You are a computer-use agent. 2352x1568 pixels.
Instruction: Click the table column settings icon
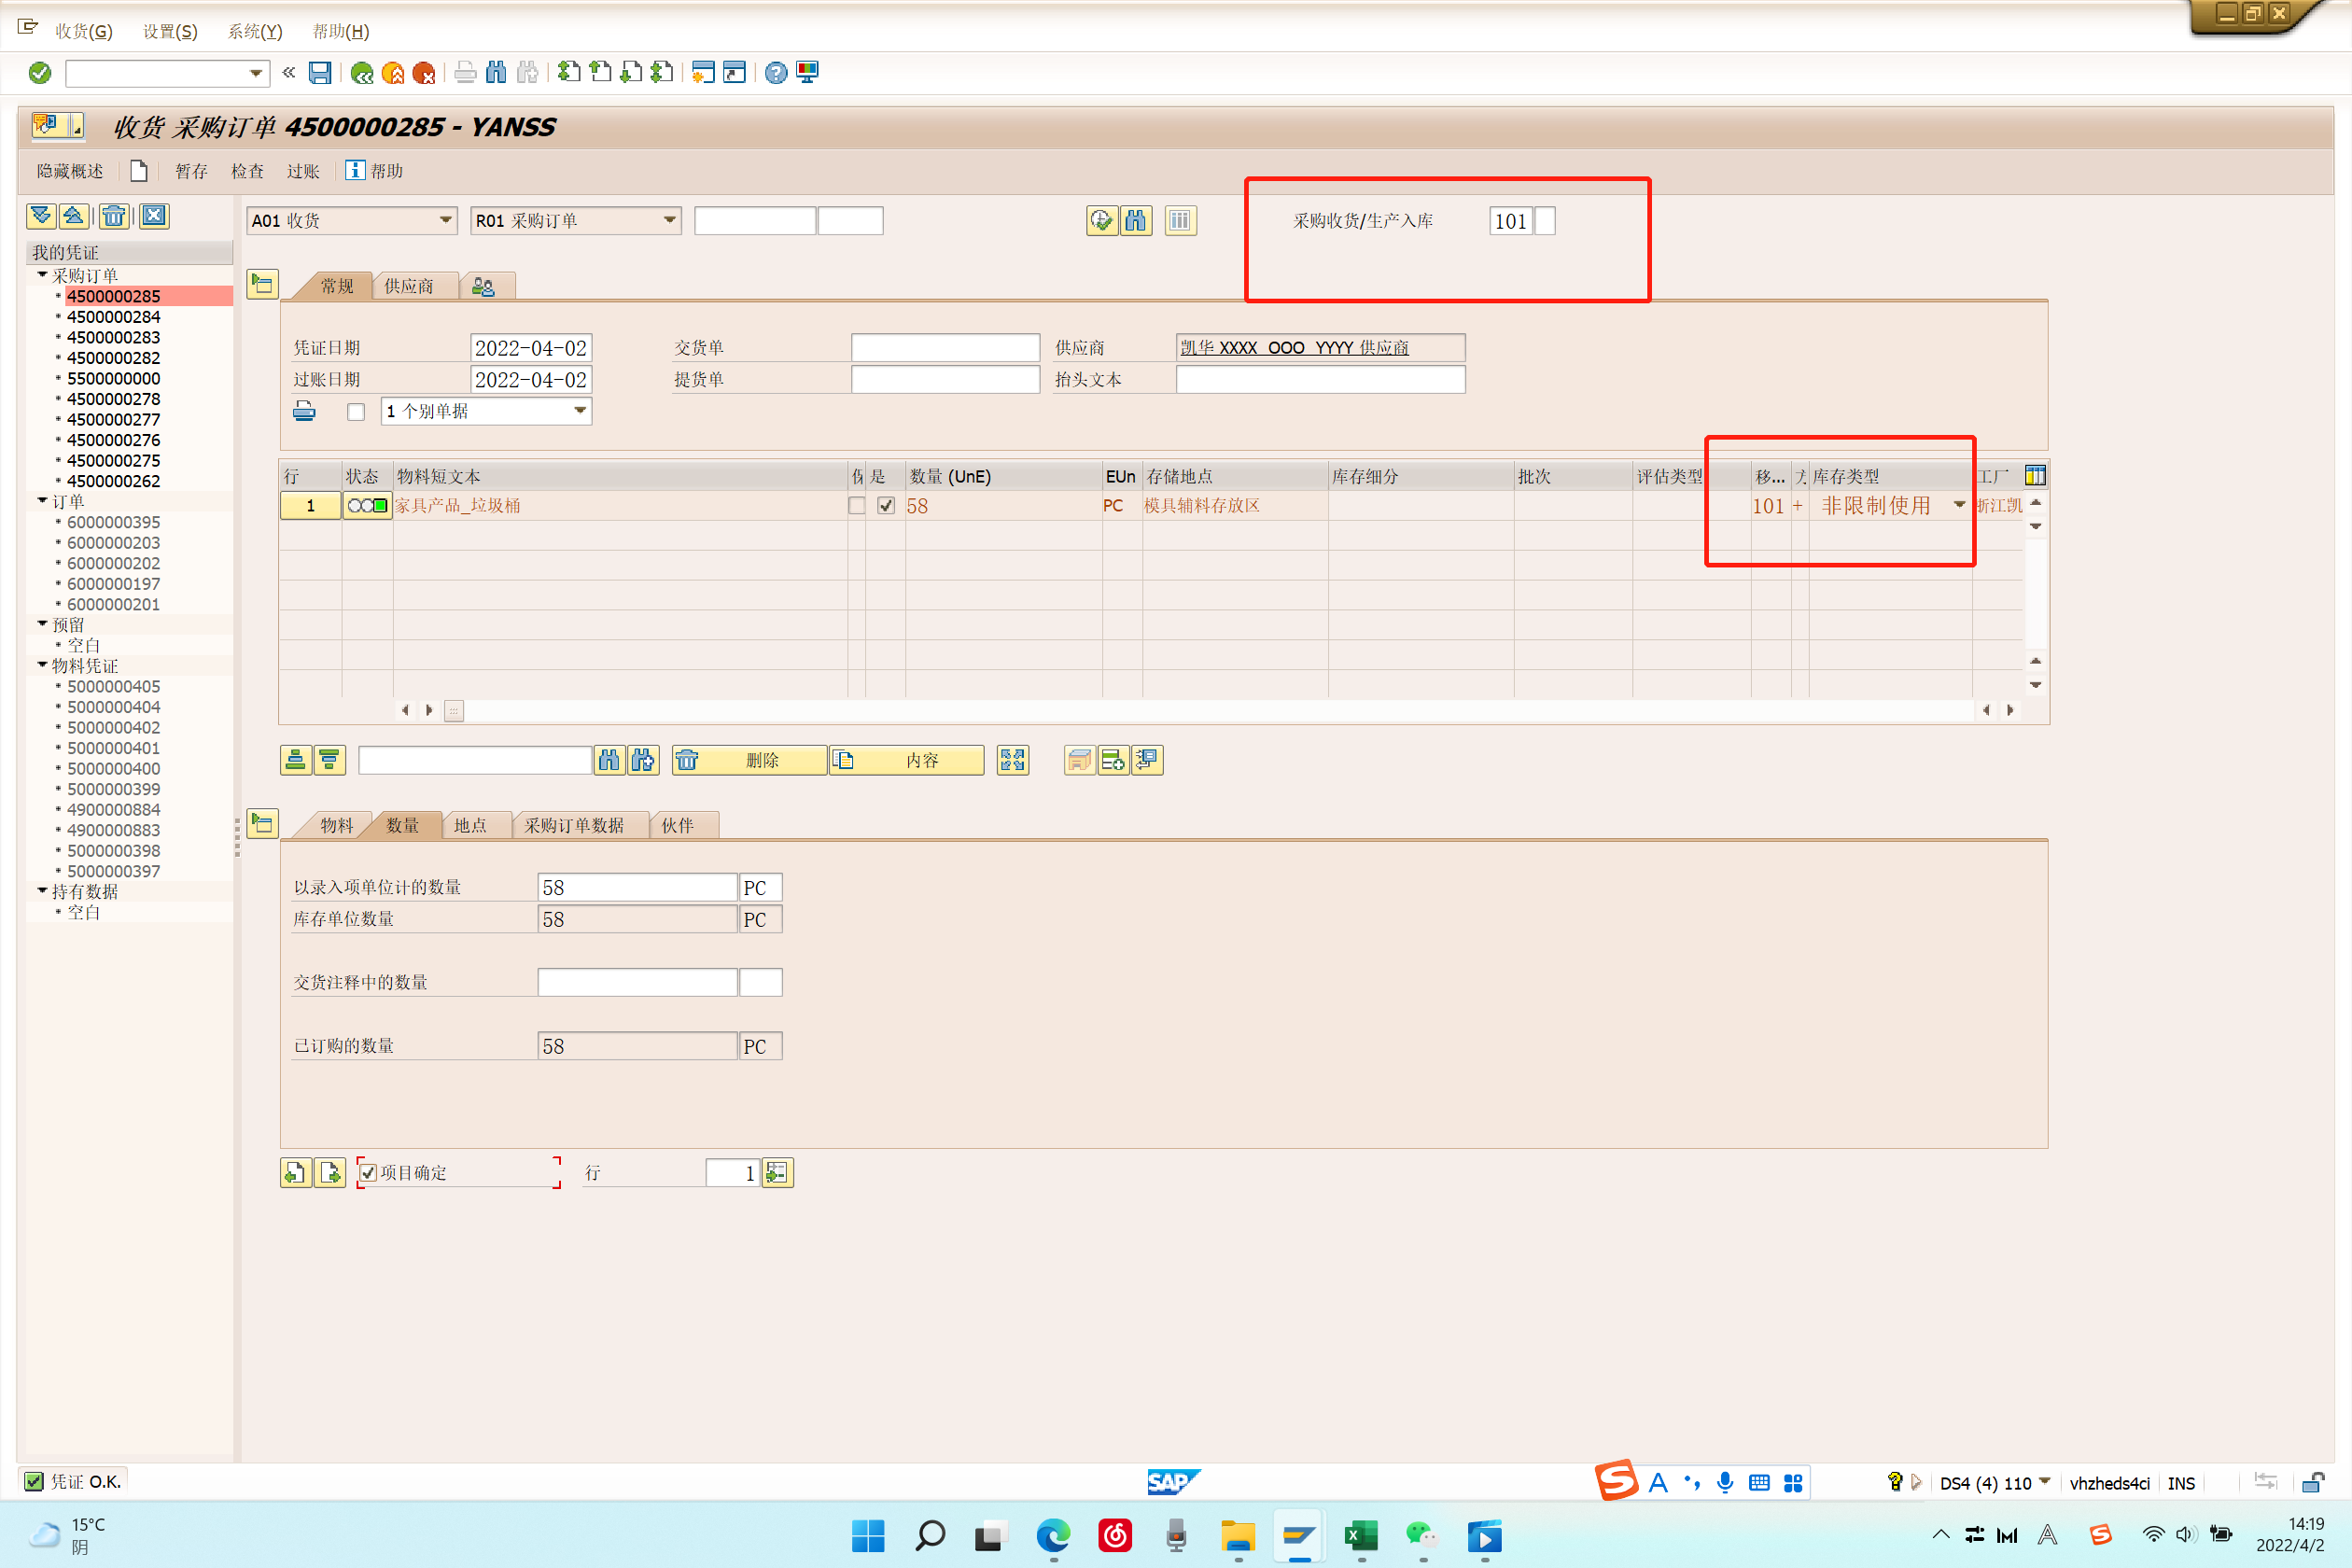2034,476
